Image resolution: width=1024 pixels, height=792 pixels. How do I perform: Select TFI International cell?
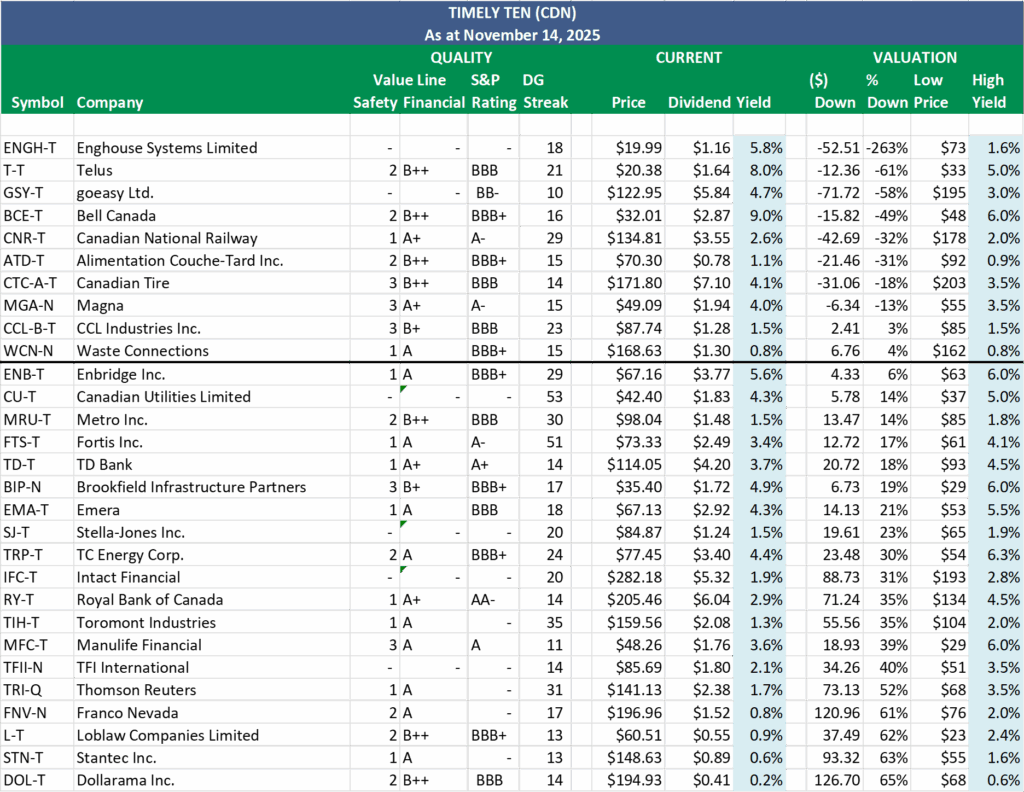[212, 667]
